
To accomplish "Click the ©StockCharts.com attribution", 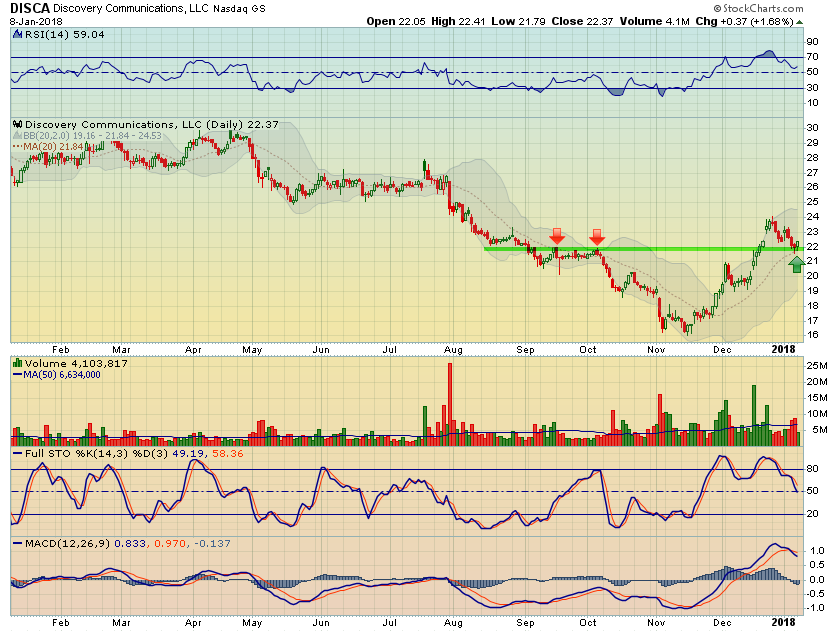I will click(759, 8).
